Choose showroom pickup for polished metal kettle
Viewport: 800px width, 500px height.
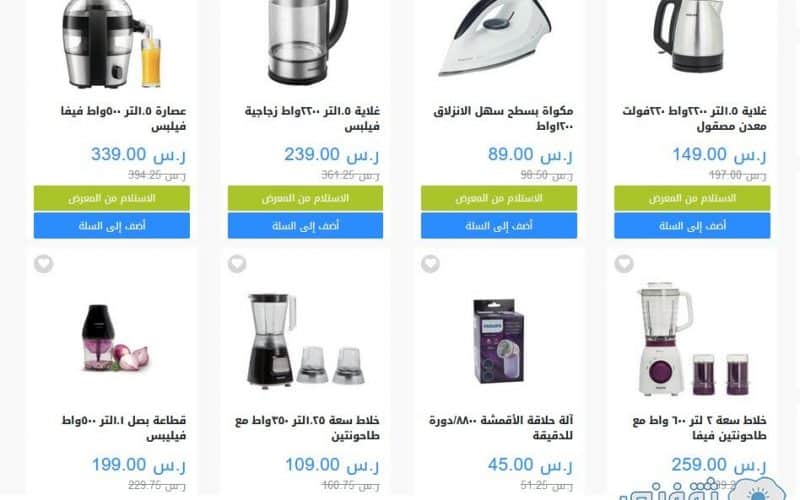(692, 198)
